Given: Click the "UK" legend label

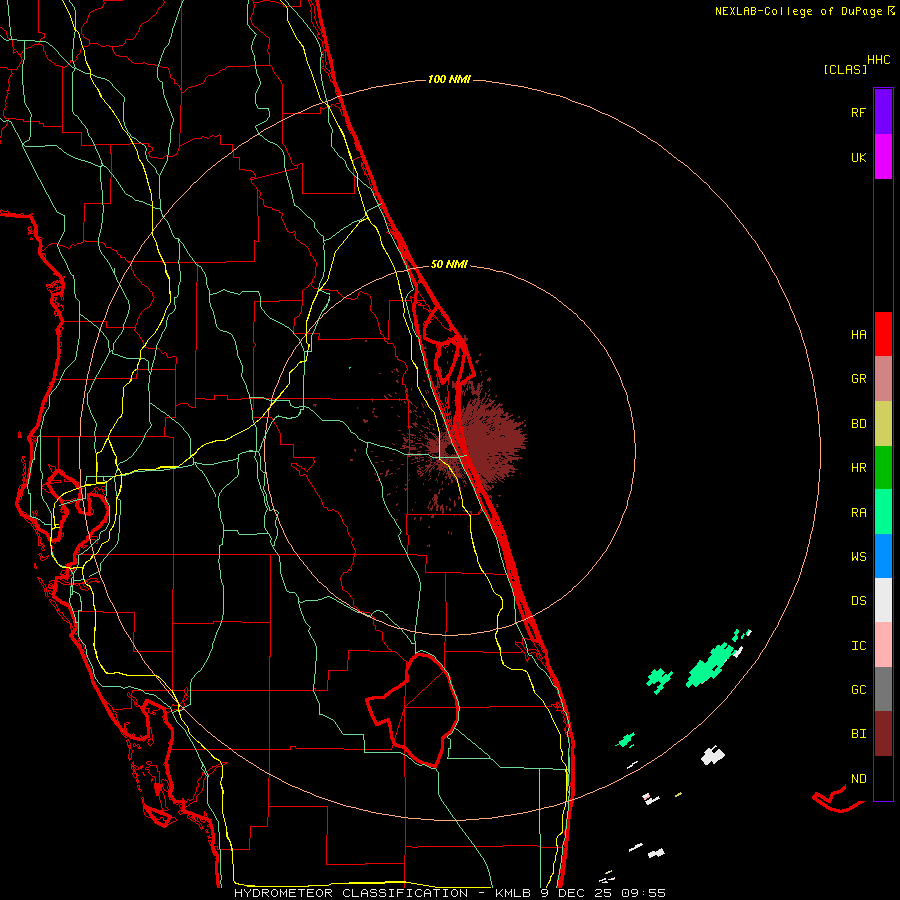Looking at the screenshot, I should (x=858, y=158).
